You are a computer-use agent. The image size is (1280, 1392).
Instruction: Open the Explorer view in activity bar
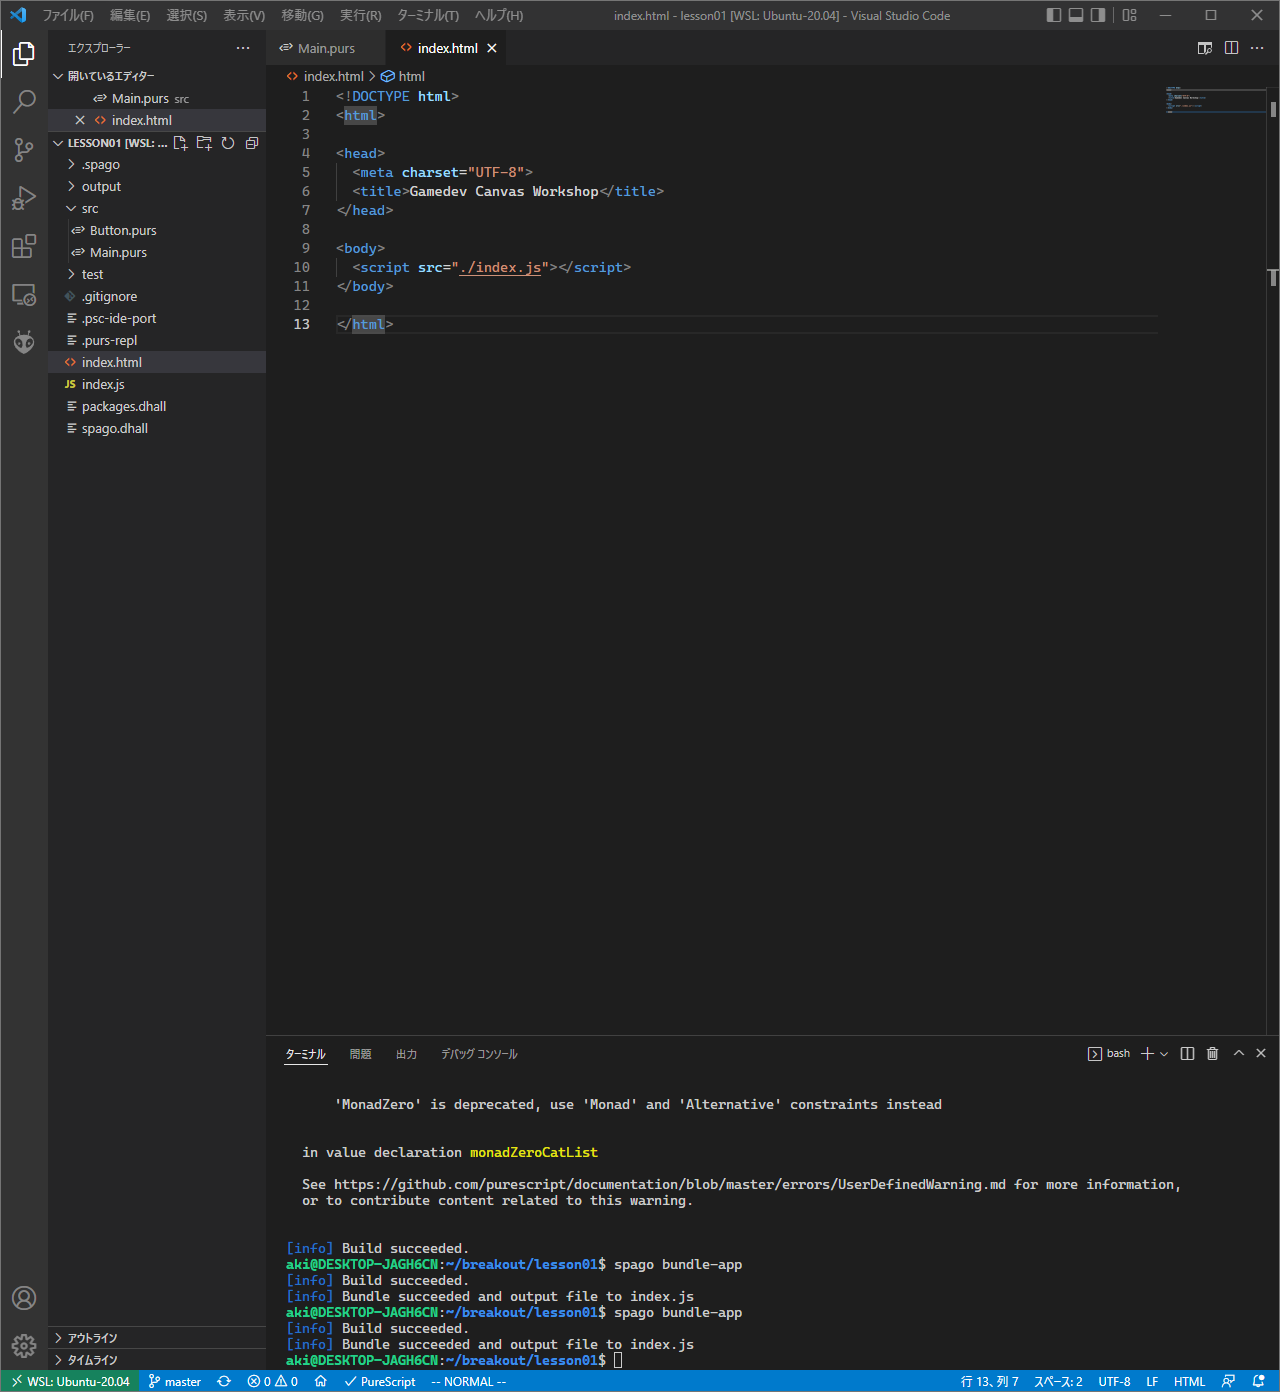(24, 54)
